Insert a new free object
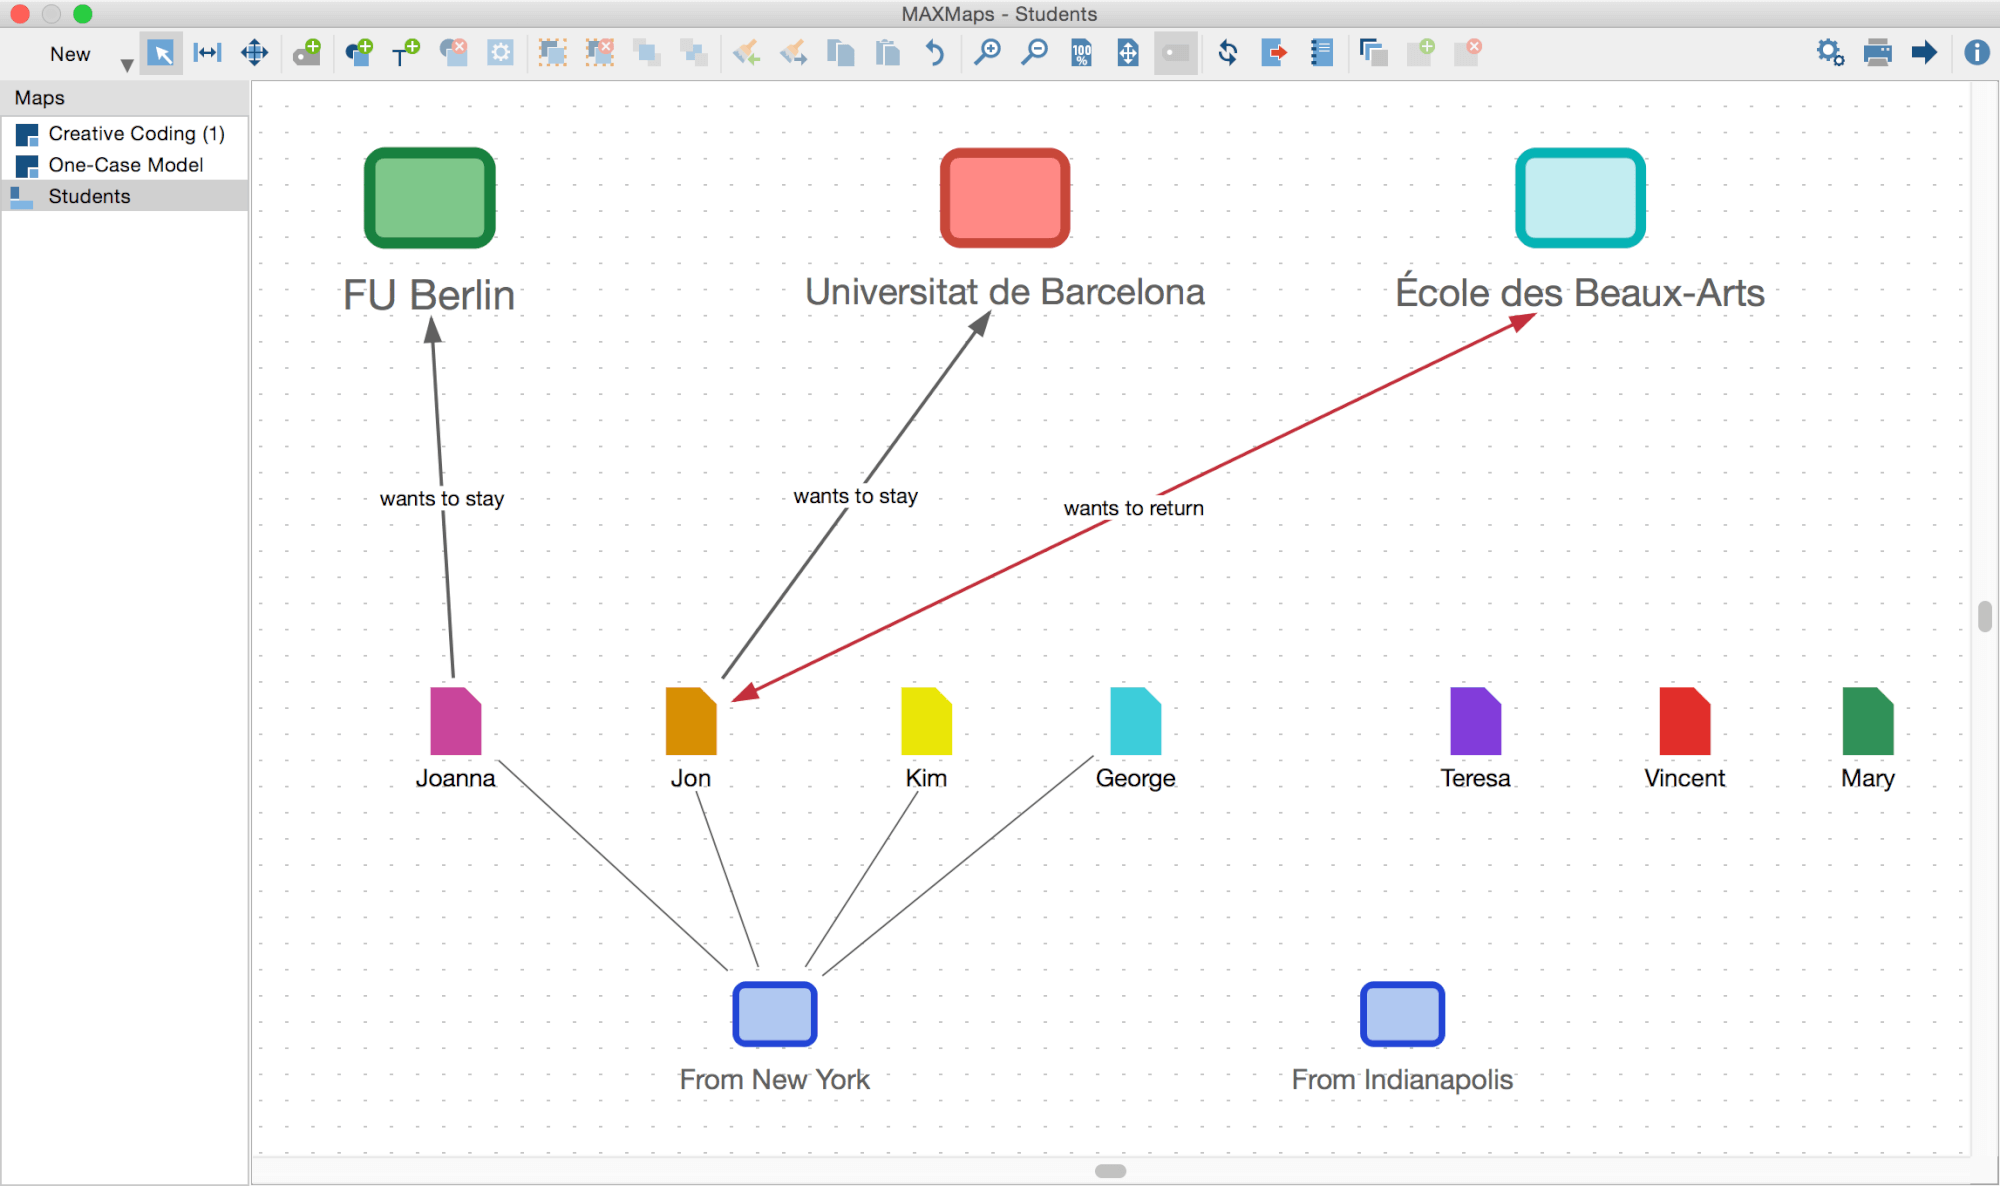 tap(359, 53)
